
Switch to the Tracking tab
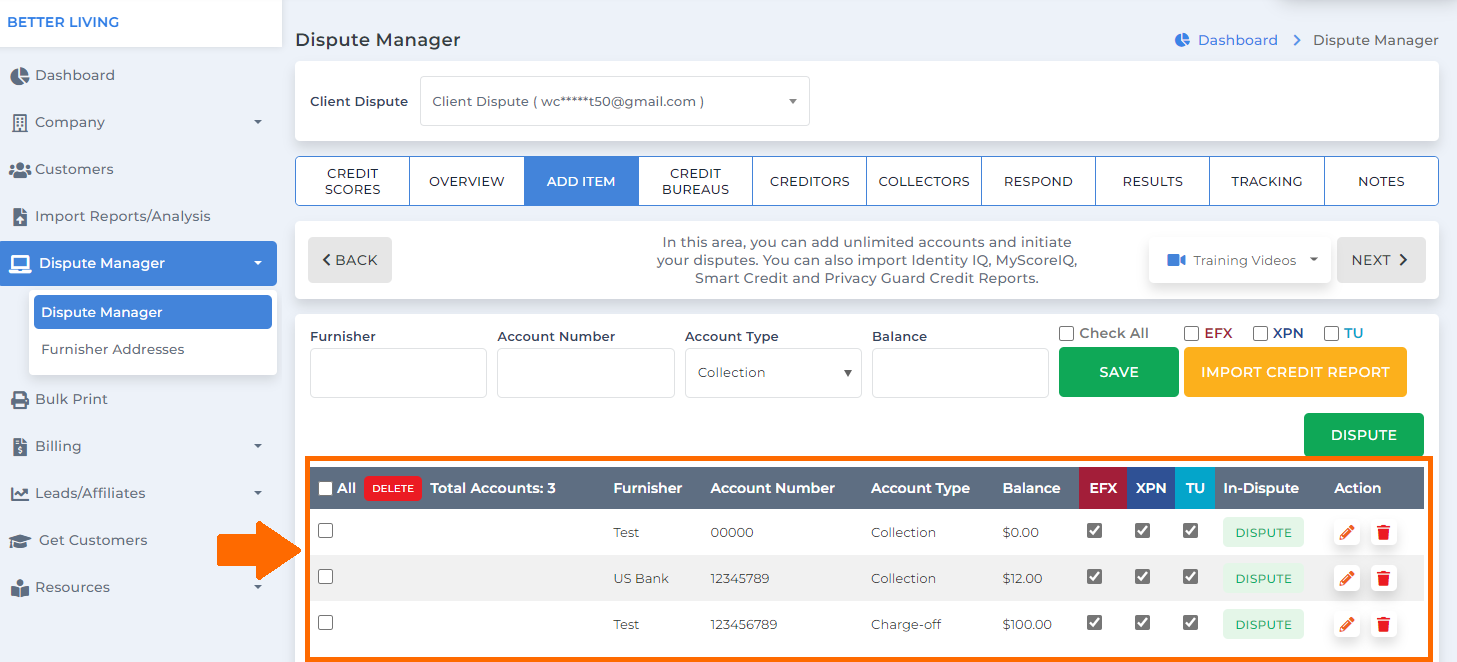click(x=1267, y=182)
